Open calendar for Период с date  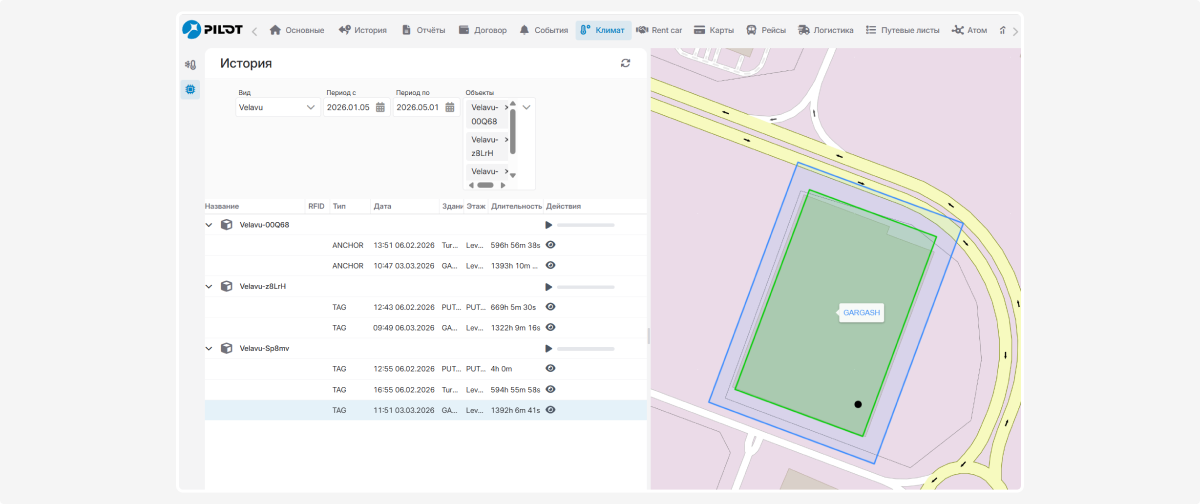(x=380, y=107)
